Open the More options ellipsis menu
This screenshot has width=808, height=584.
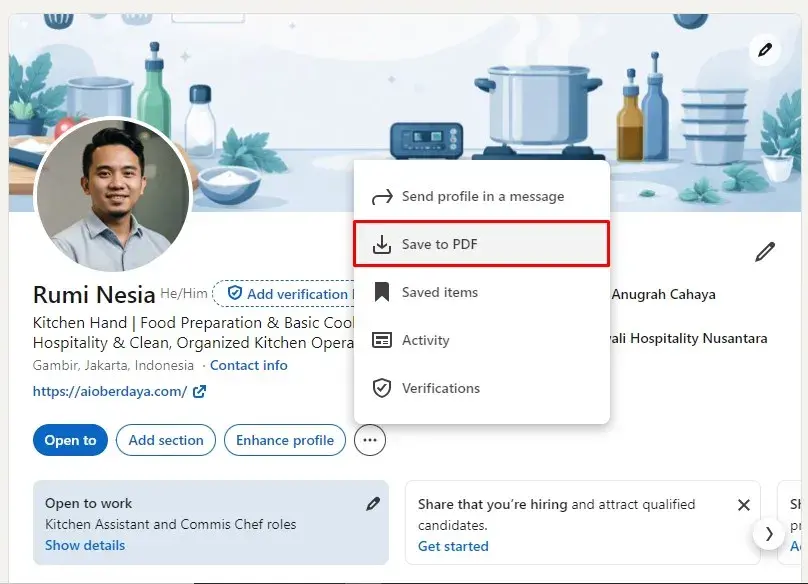coord(369,440)
